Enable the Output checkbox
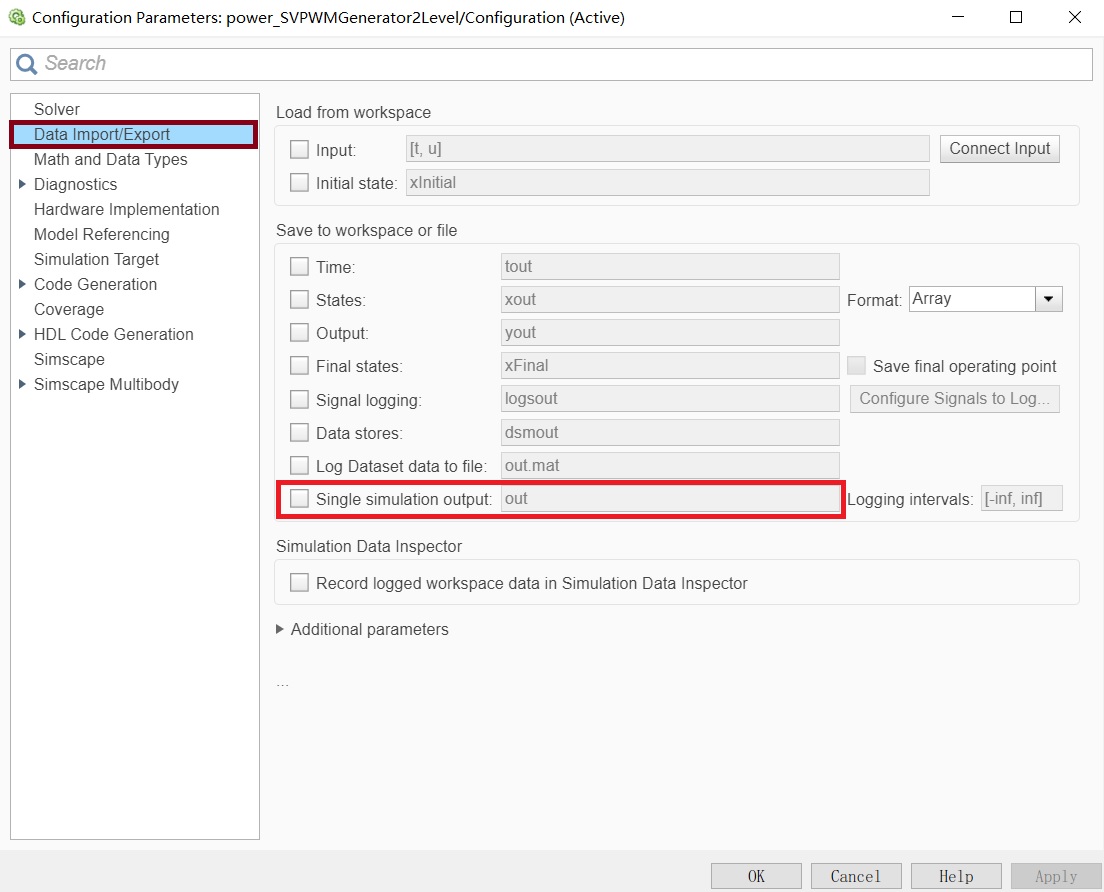The height and width of the screenshot is (892, 1104). [299, 332]
